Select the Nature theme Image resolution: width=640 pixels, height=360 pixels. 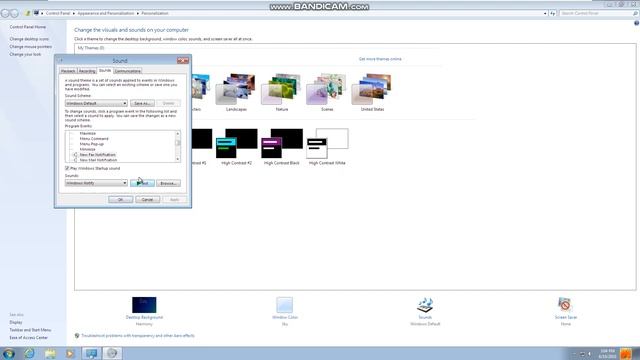pos(282,93)
